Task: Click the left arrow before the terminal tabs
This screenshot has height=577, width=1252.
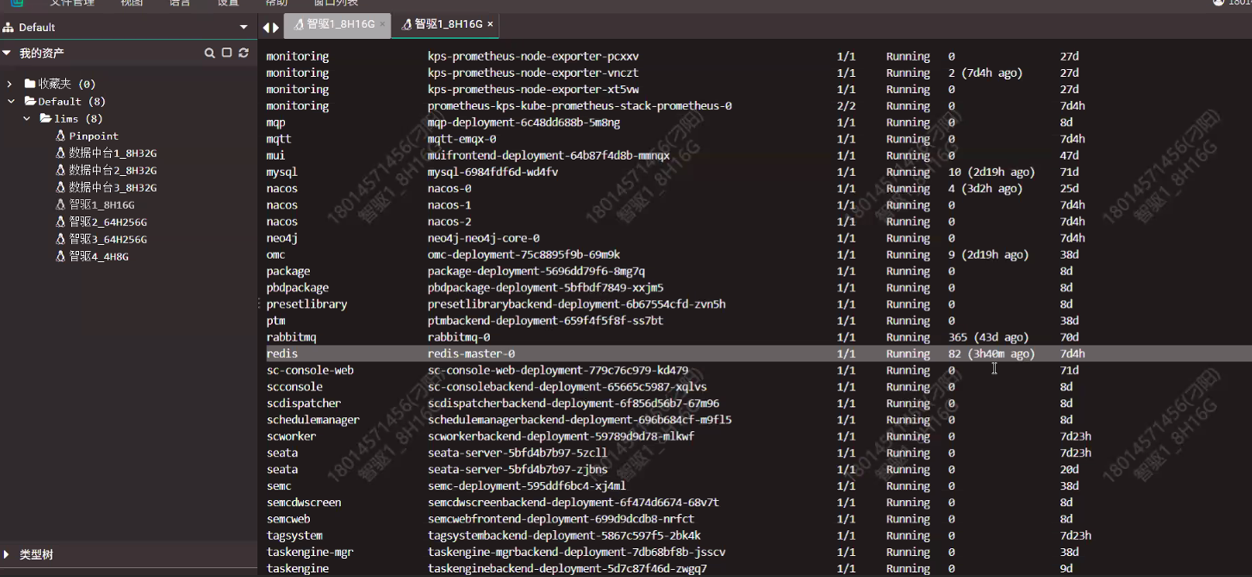Action: pos(266,27)
